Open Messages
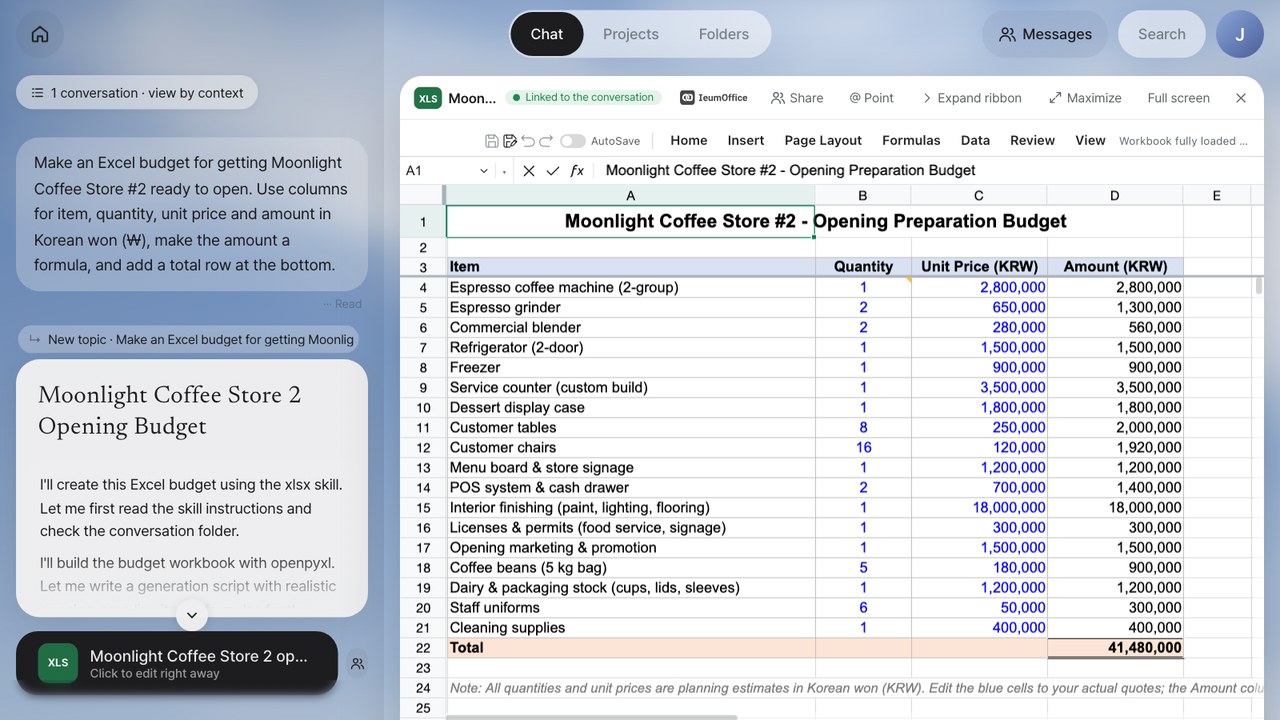The image size is (1280, 720). [x=1045, y=34]
